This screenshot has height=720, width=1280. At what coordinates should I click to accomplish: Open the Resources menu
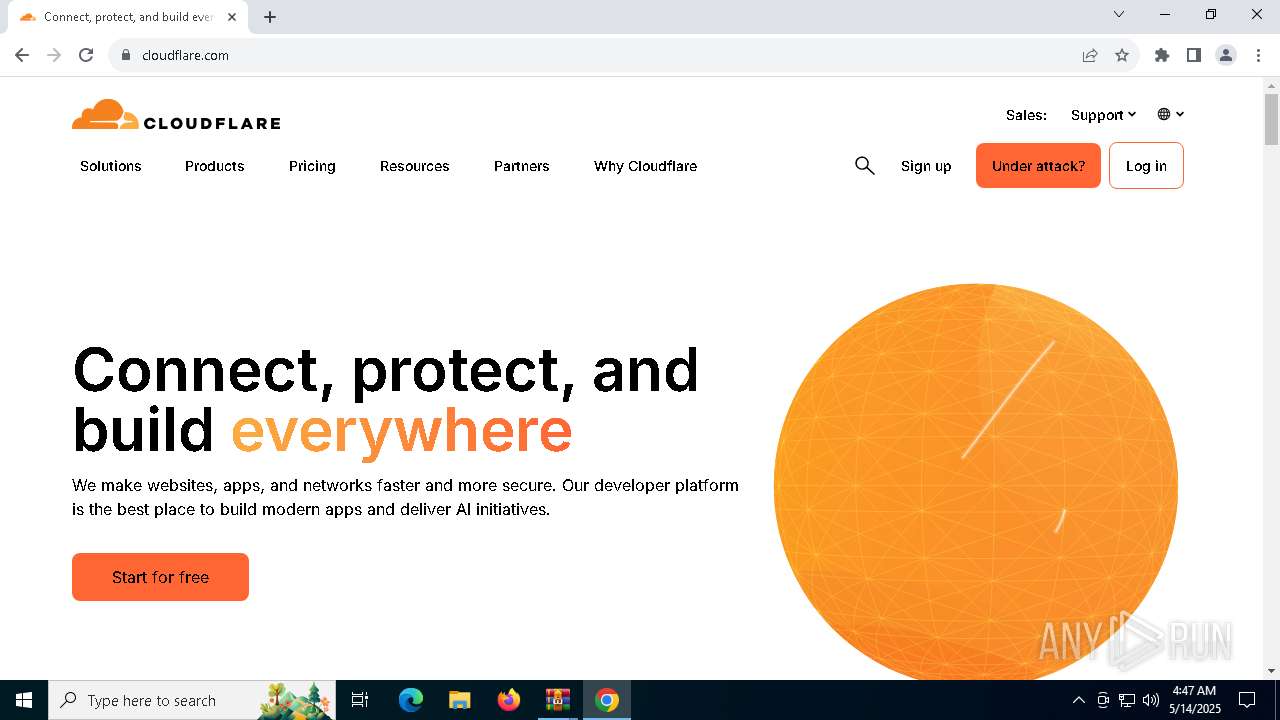click(415, 166)
